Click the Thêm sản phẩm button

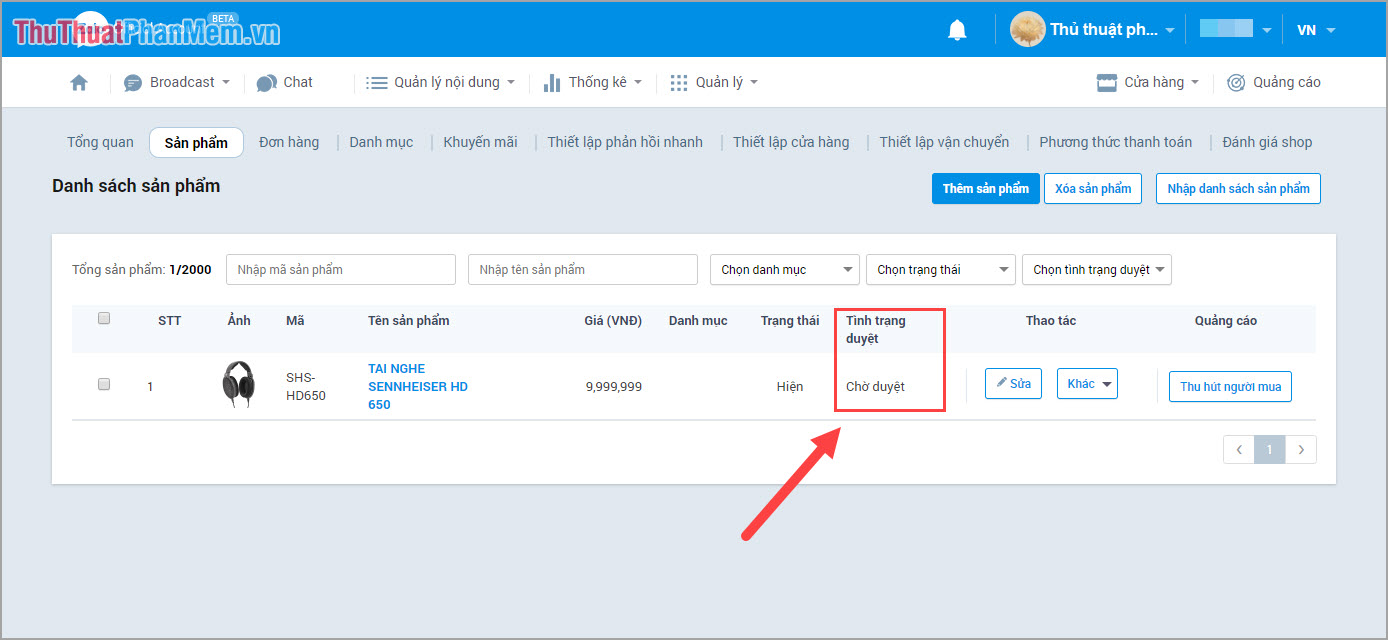[x=985, y=188]
